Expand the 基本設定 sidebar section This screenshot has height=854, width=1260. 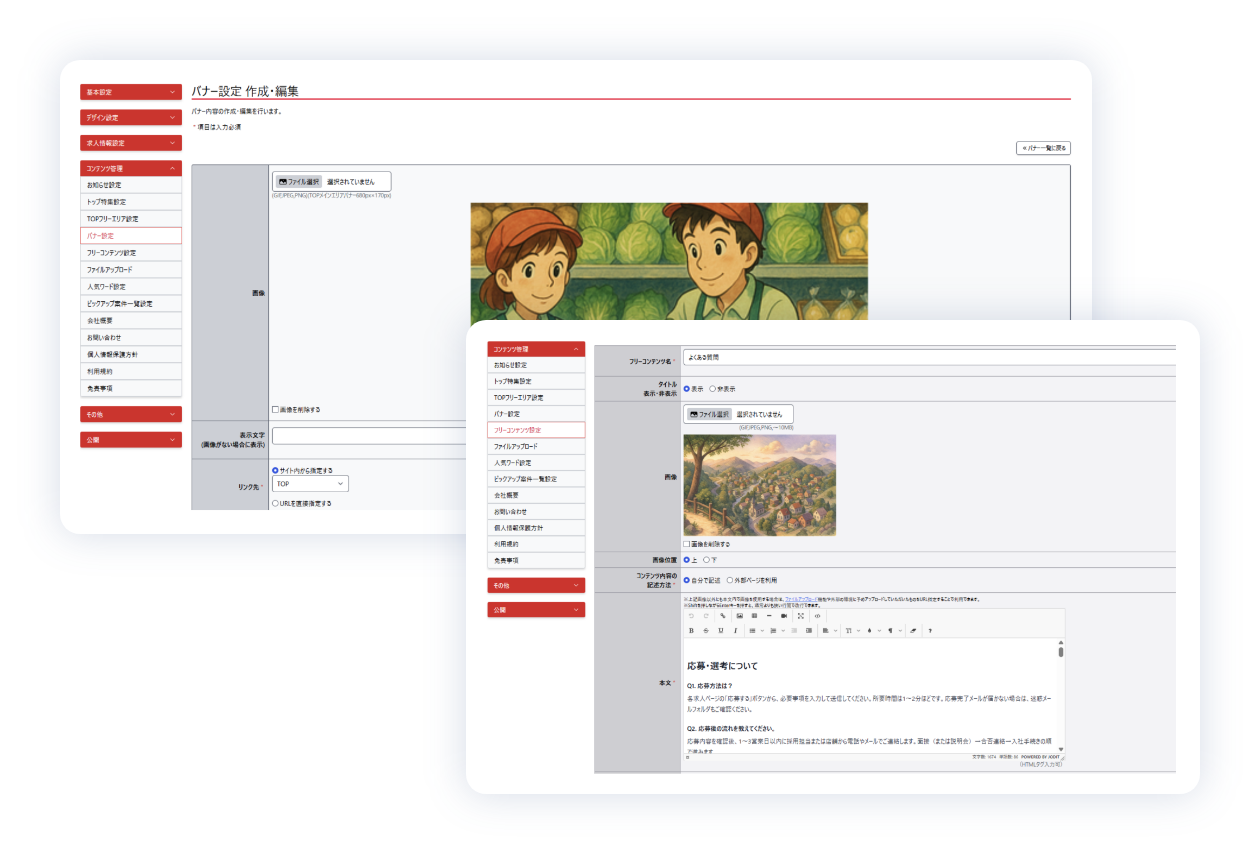coord(131,92)
